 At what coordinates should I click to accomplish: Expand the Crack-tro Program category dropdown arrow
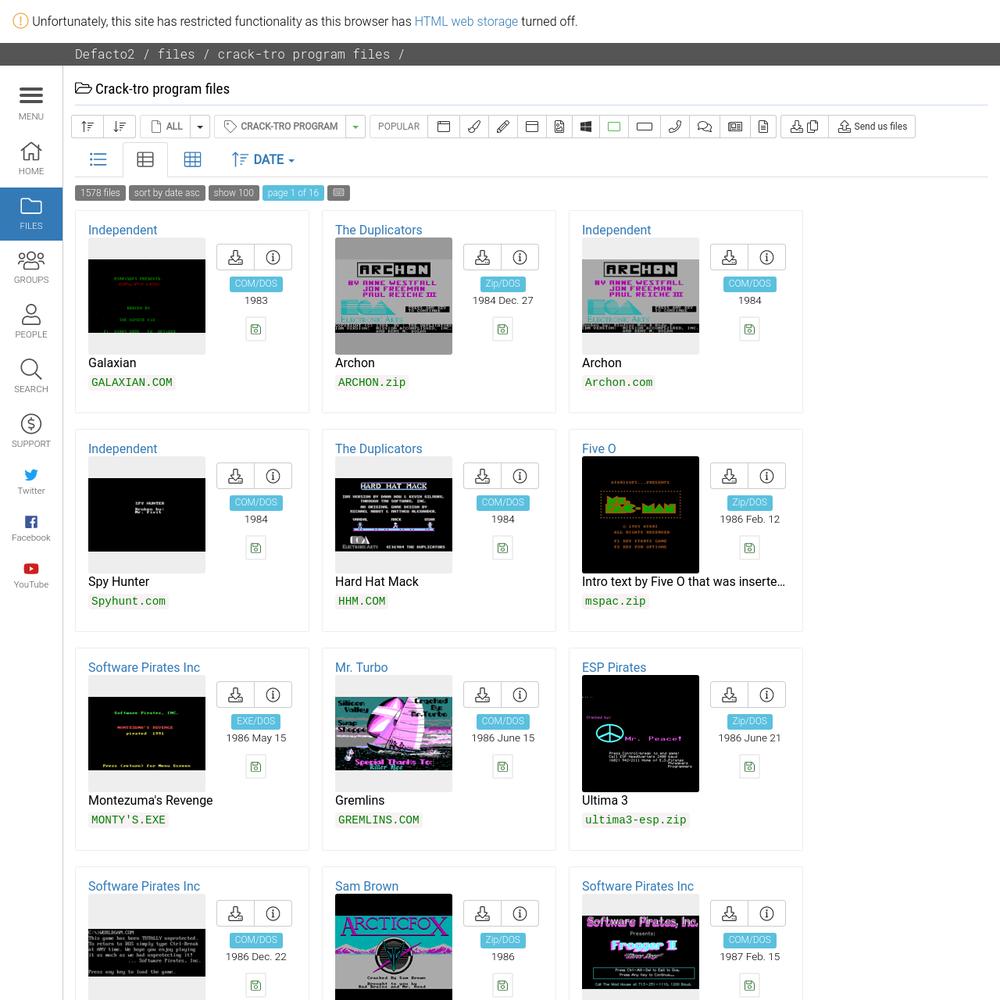[x=355, y=127]
